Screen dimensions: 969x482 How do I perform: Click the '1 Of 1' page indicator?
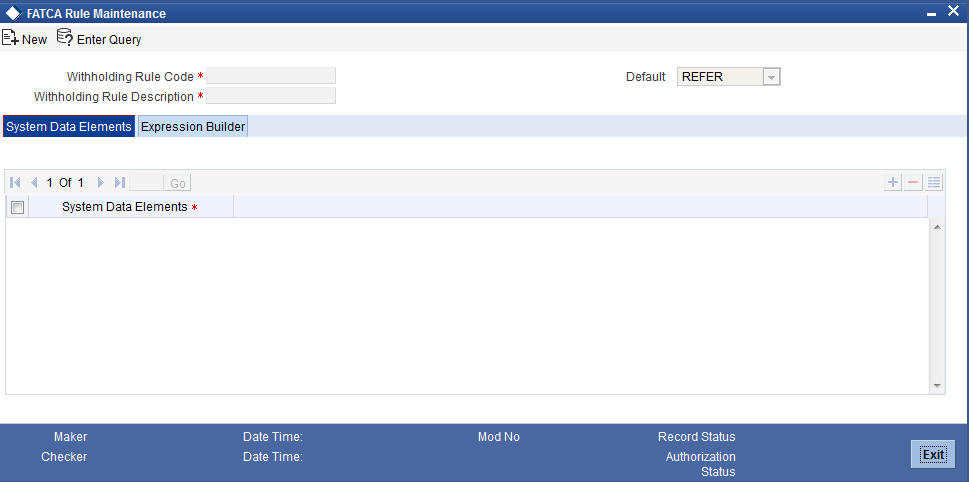(x=65, y=183)
